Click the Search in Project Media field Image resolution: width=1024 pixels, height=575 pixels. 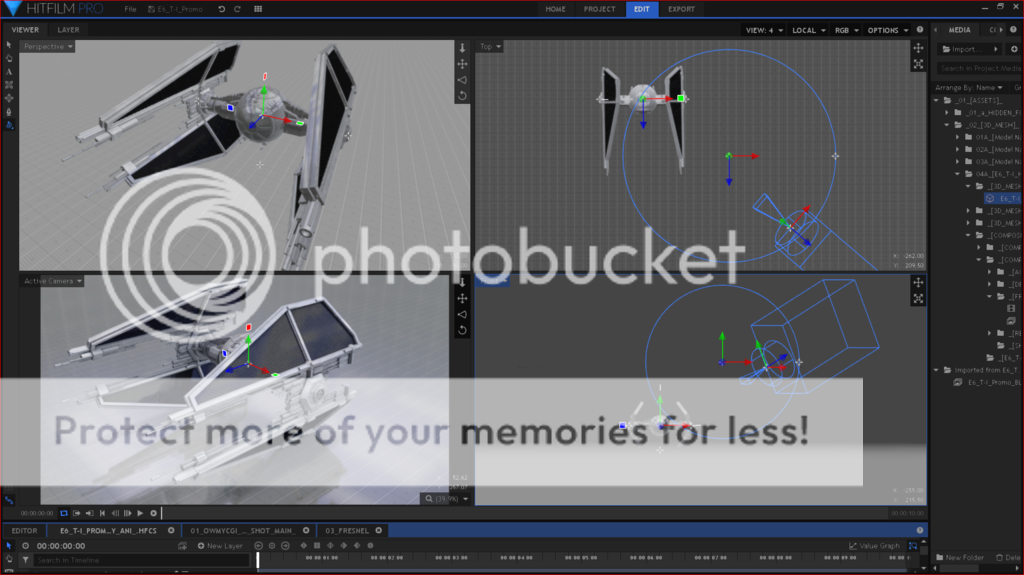(x=979, y=68)
